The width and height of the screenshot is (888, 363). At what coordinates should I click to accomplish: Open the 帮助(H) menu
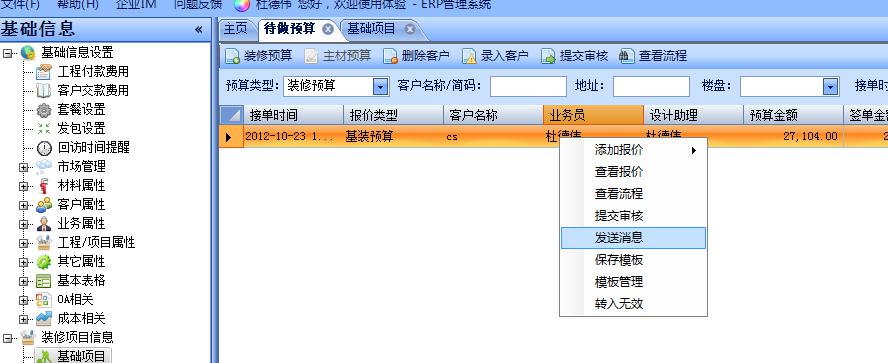pos(78,5)
